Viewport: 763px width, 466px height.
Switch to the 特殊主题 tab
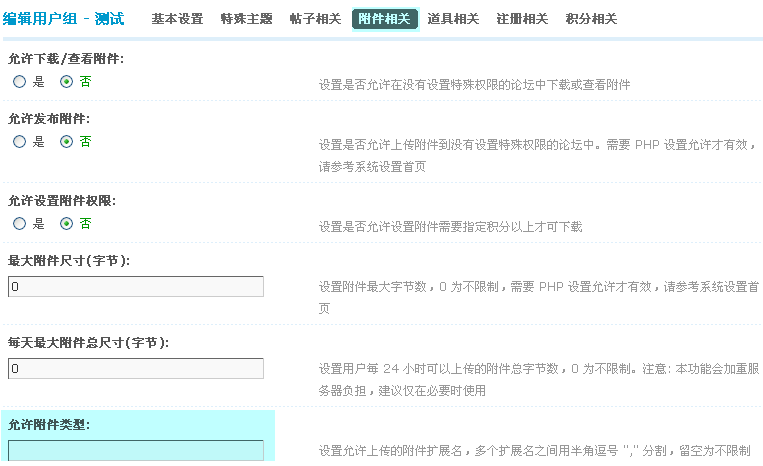(x=246, y=19)
